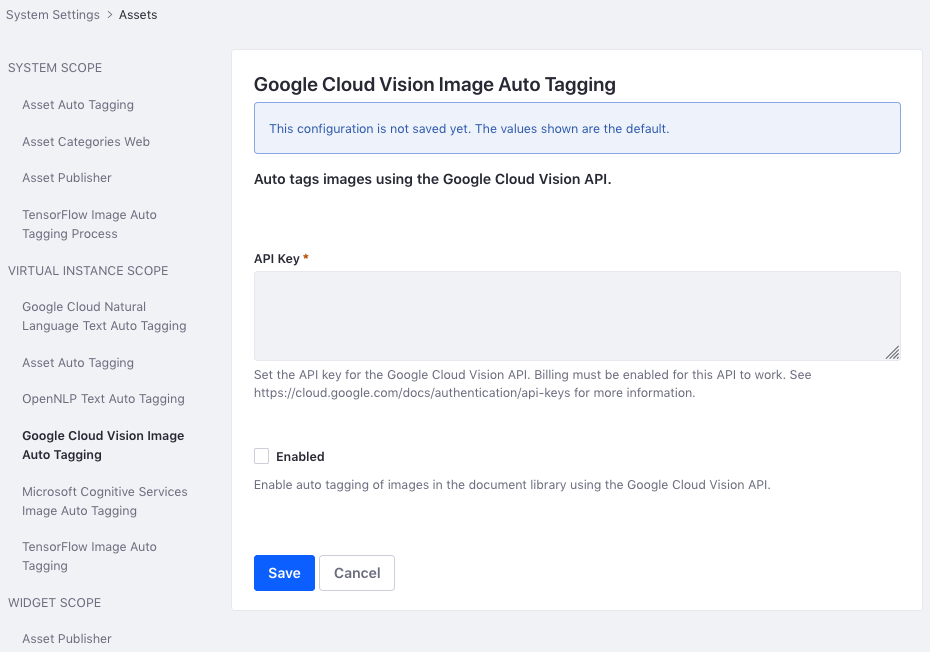Click the 'Set the API key' help text

click(532, 384)
